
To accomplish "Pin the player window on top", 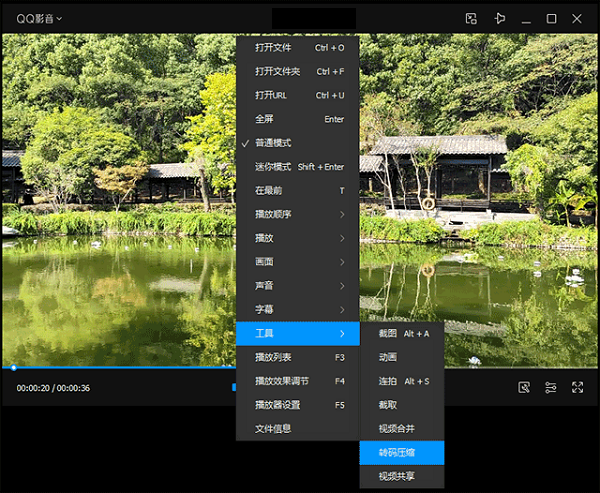I will tap(500, 19).
